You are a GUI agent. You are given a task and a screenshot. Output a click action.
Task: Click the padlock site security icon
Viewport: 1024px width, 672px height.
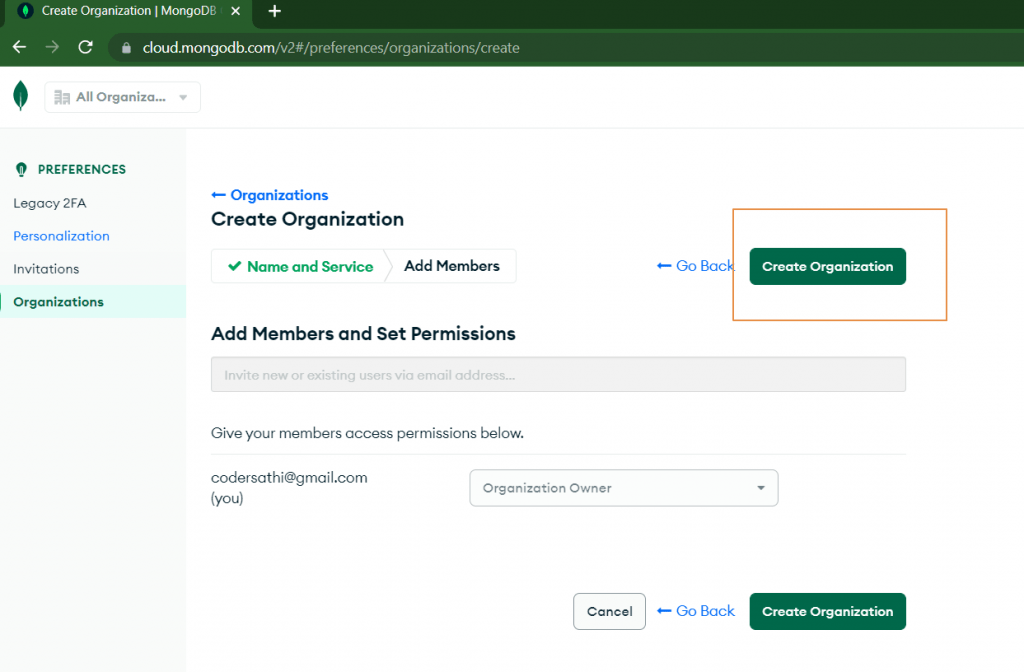click(x=127, y=48)
